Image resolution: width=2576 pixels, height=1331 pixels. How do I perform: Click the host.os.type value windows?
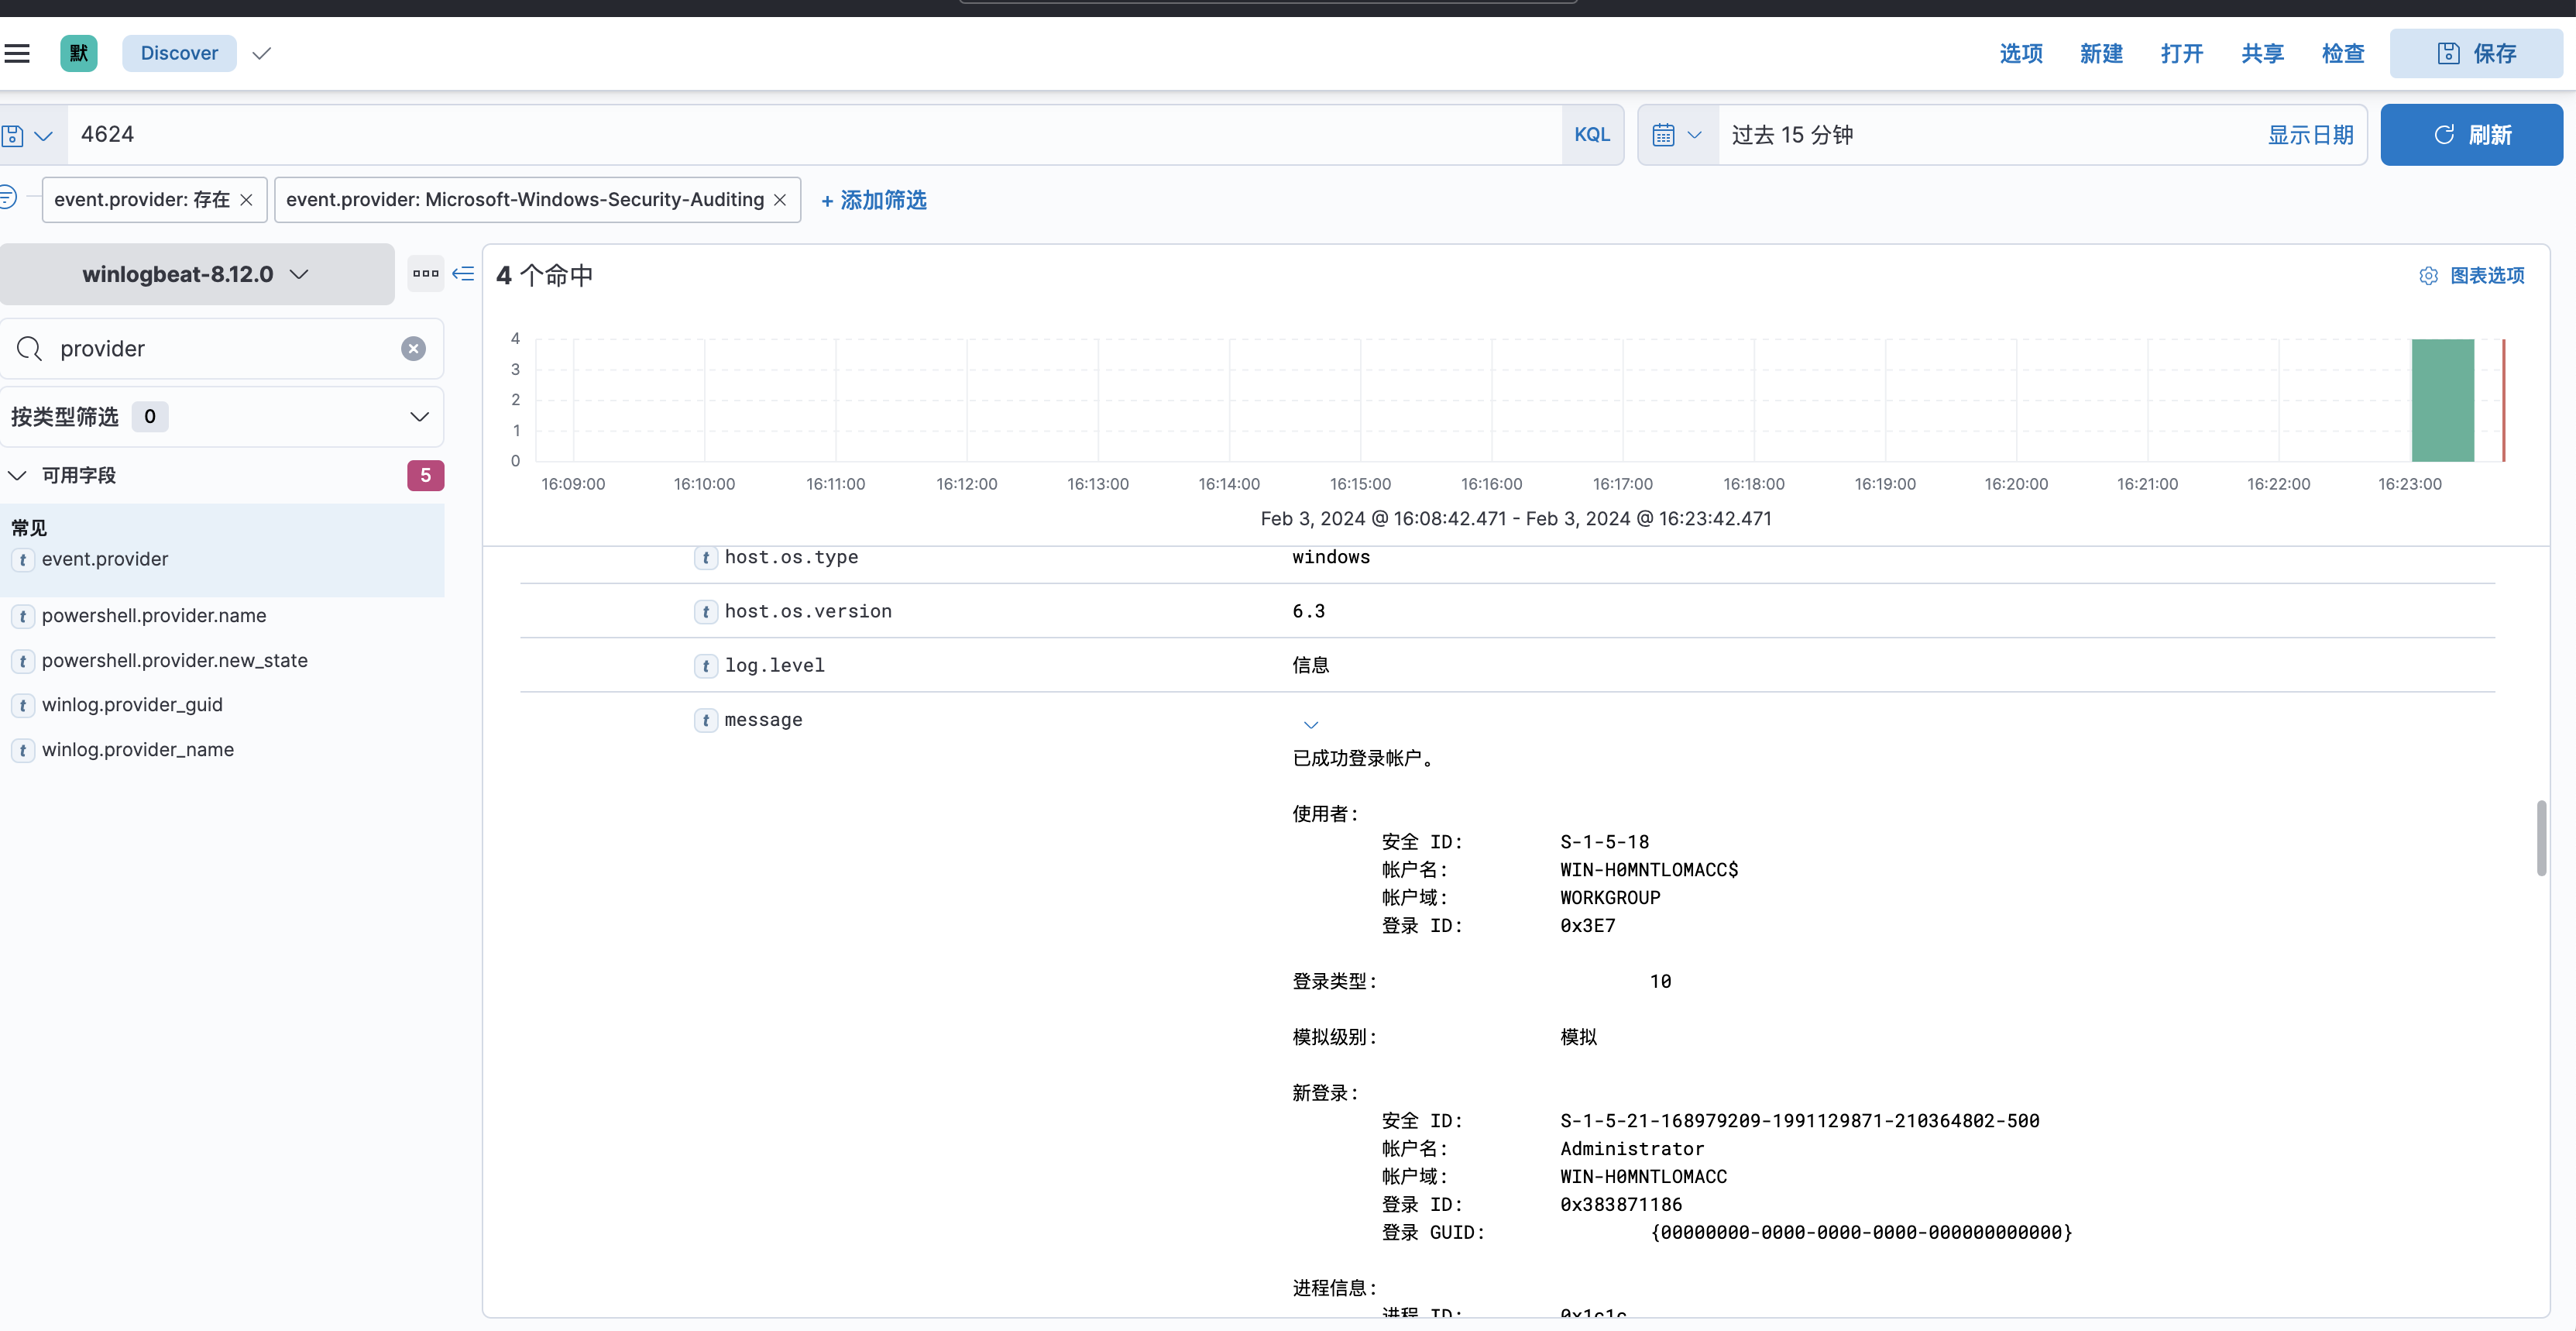pyautogui.click(x=1331, y=558)
